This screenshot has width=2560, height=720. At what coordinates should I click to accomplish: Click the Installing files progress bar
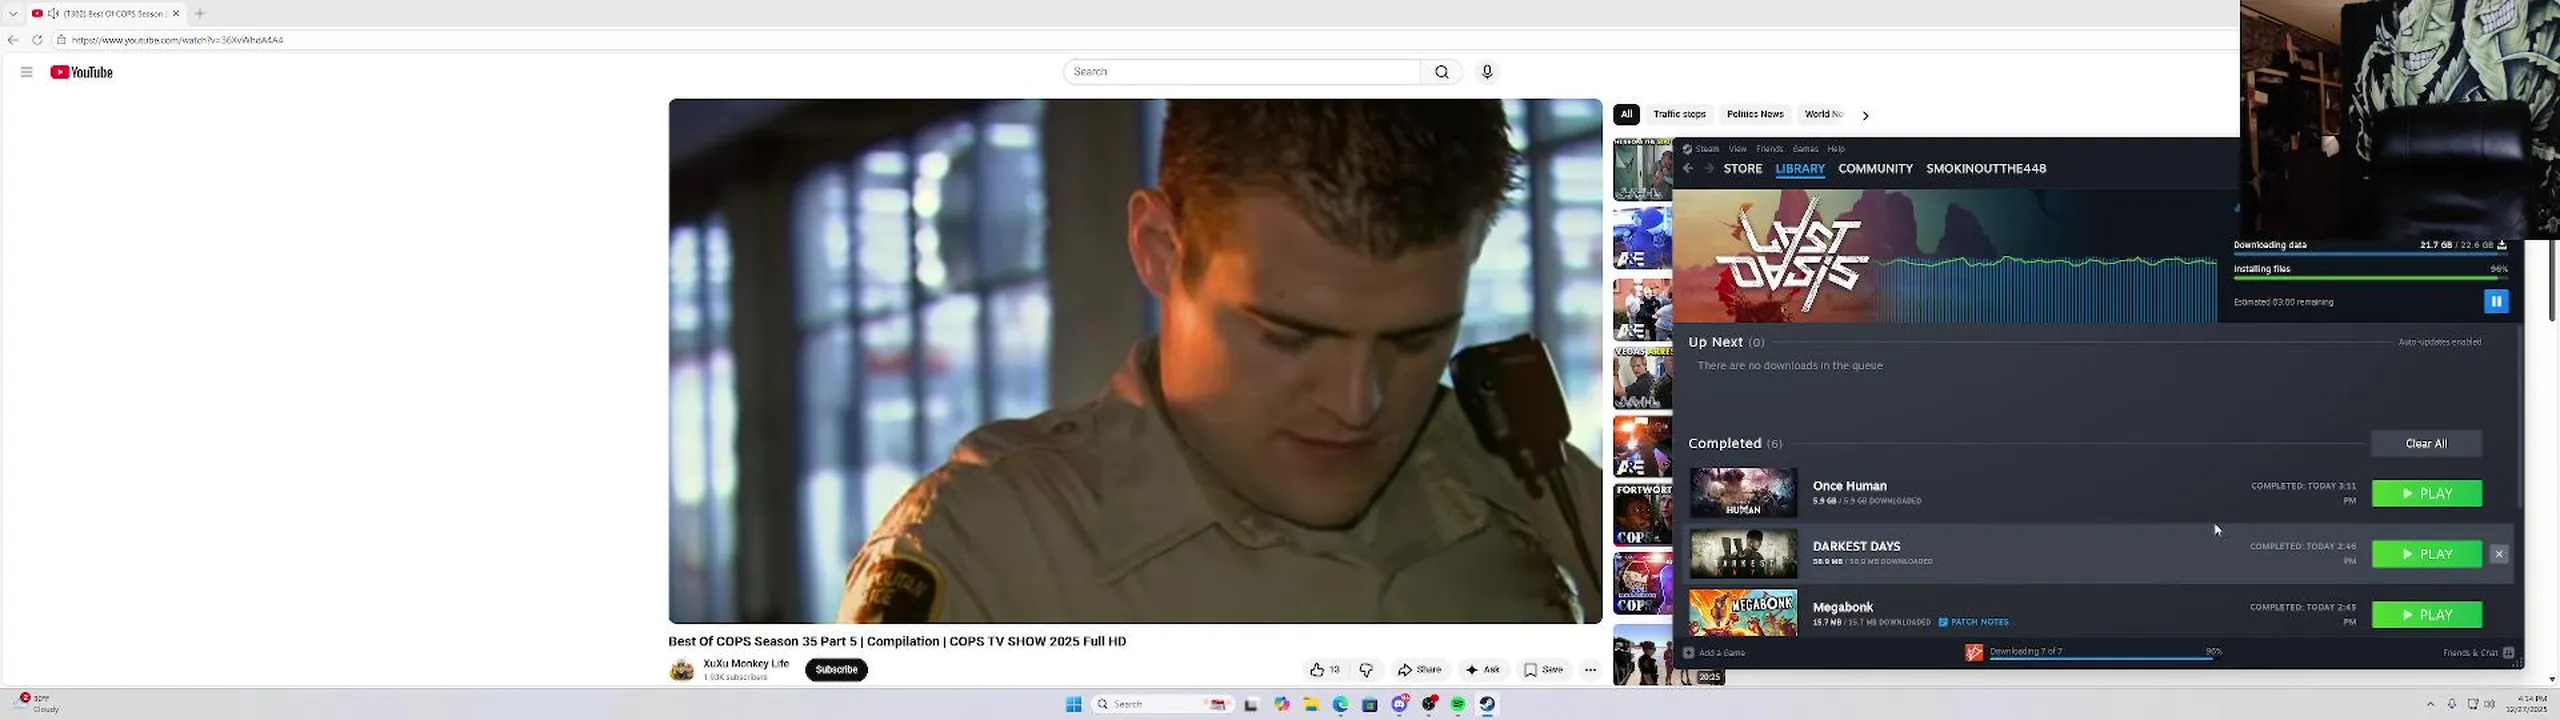2370,278
